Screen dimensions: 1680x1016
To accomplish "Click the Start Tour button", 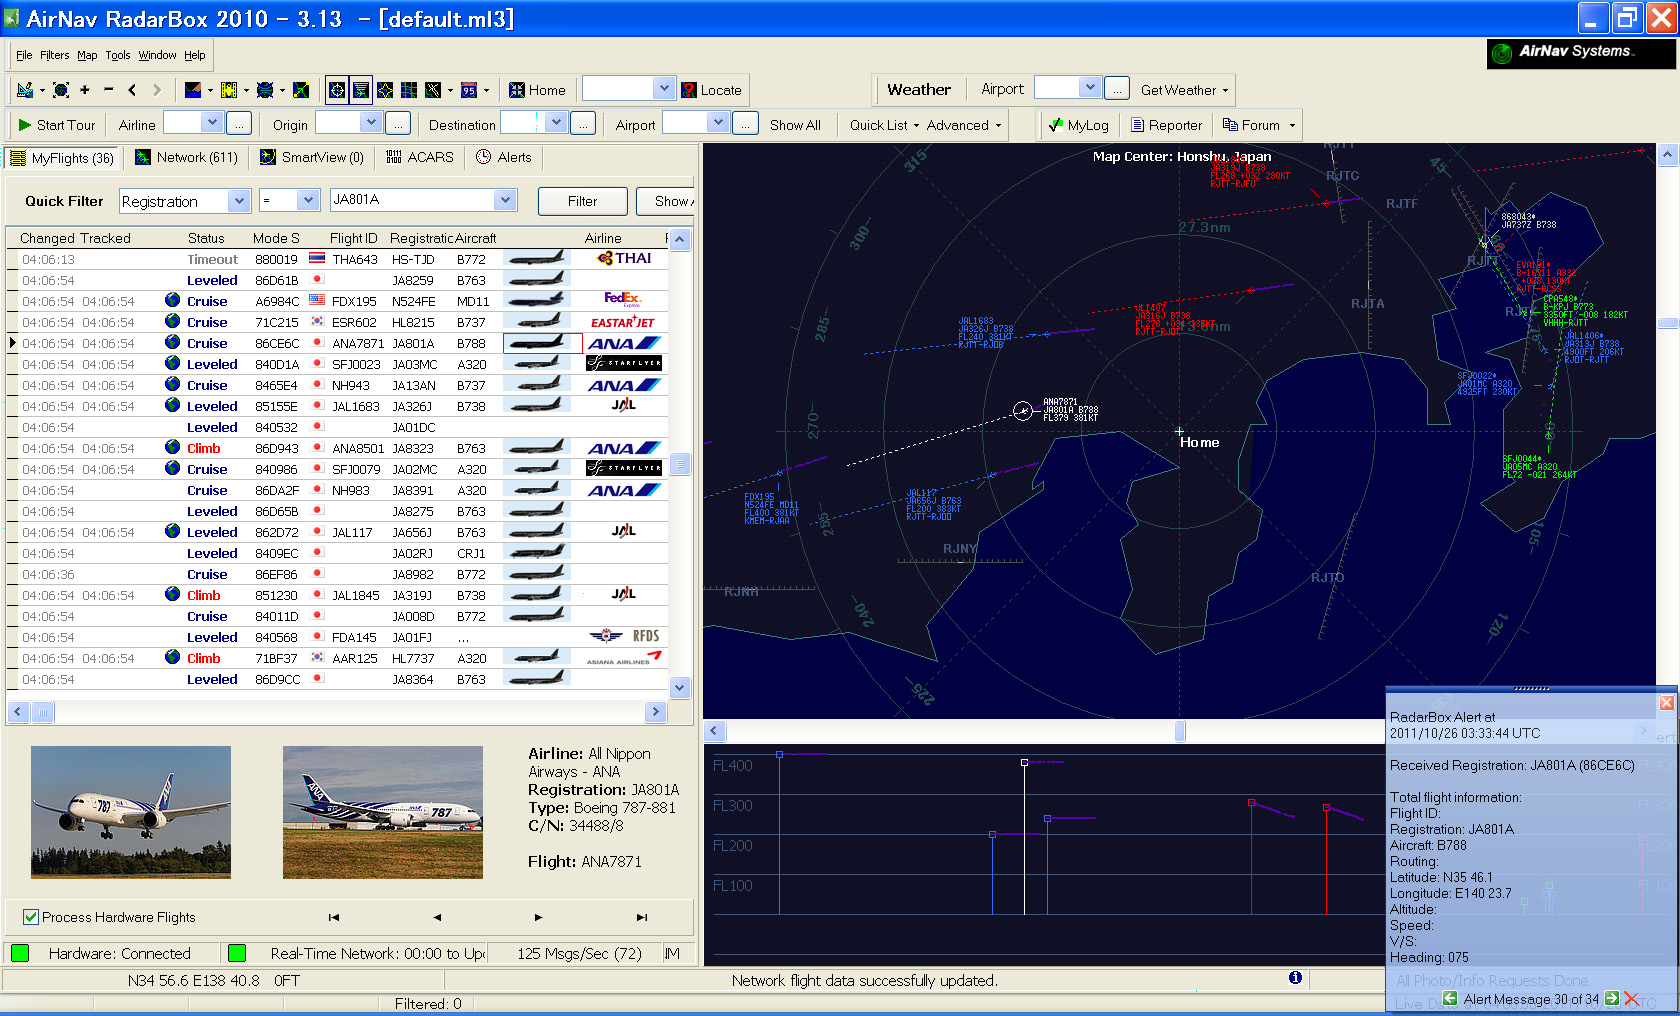I will click(x=57, y=125).
